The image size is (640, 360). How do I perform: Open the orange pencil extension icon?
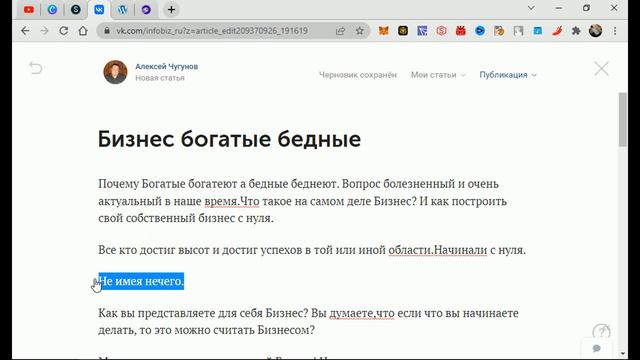tap(499, 31)
